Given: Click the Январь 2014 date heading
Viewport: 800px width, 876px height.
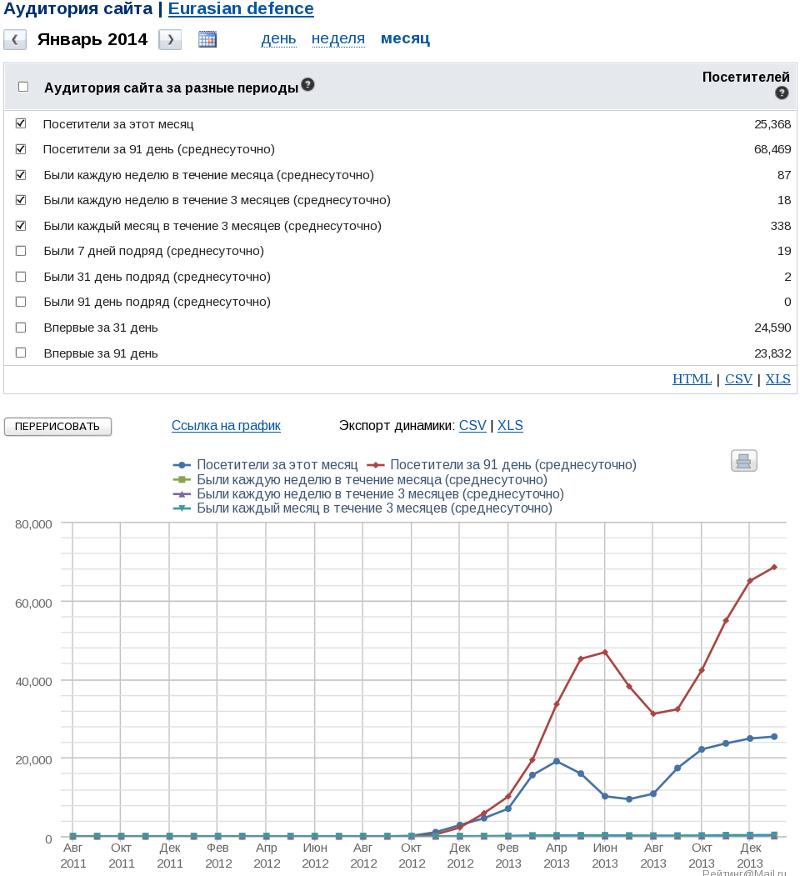Looking at the screenshot, I should 92,40.
